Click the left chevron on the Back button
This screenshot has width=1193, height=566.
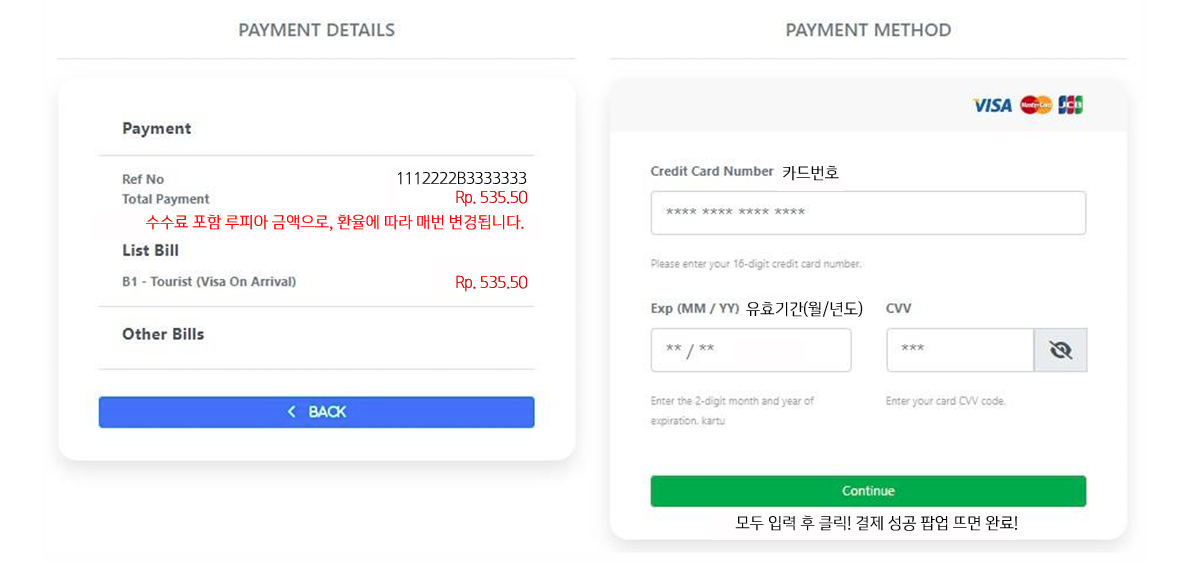(x=292, y=412)
